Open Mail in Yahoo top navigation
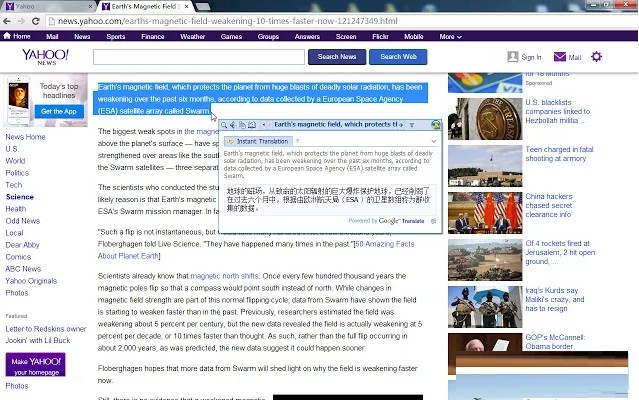 tap(52, 37)
